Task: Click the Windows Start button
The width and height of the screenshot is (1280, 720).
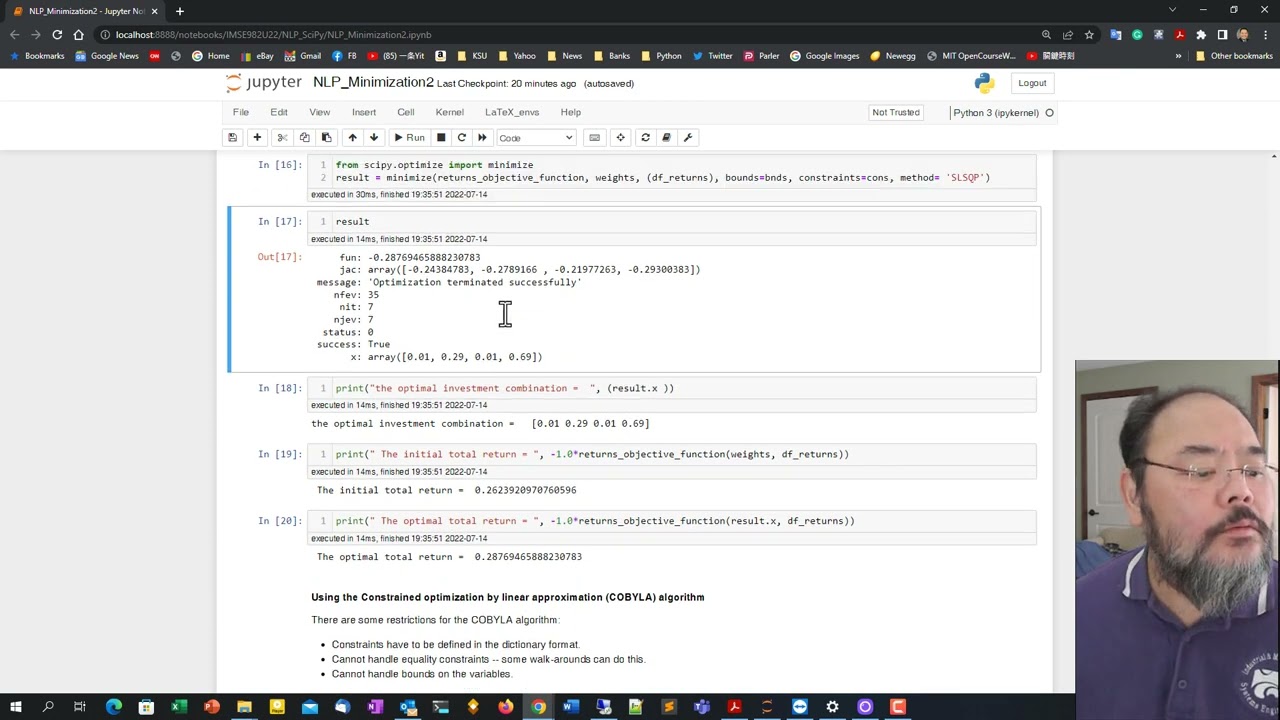Action: click(x=15, y=707)
